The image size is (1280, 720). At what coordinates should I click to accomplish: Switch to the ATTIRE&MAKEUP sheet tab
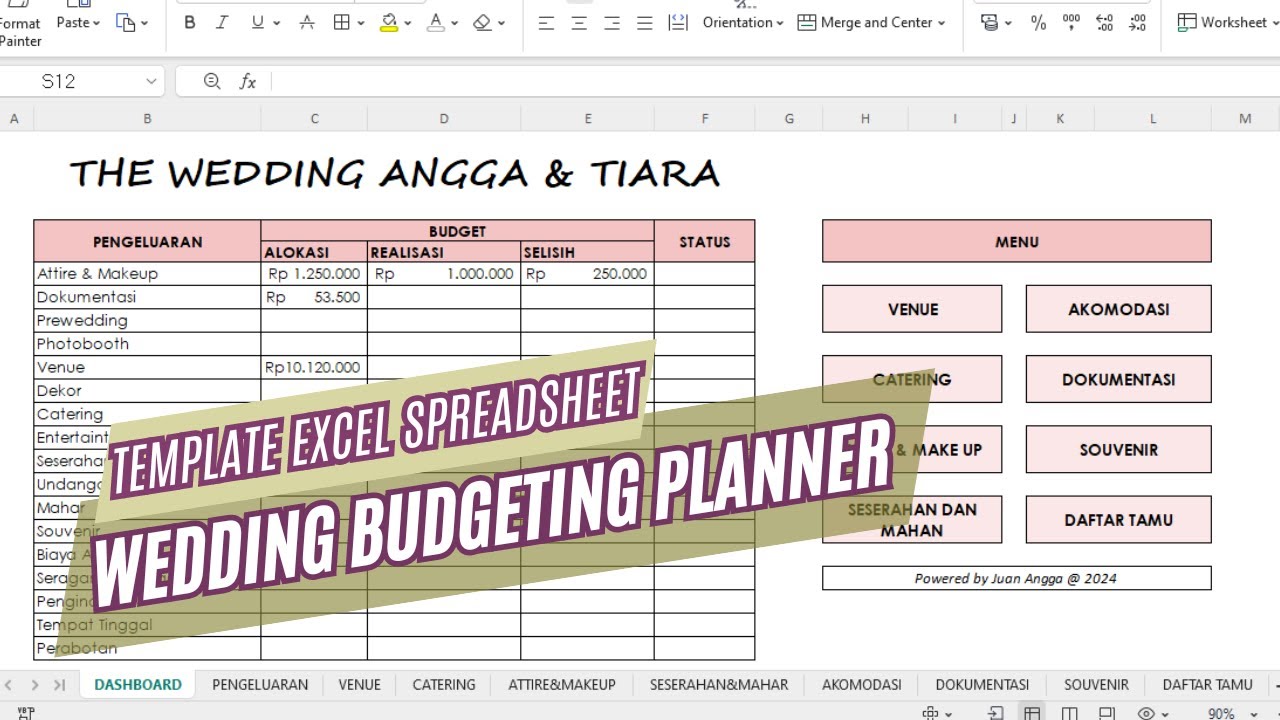(x=562, y=685)
